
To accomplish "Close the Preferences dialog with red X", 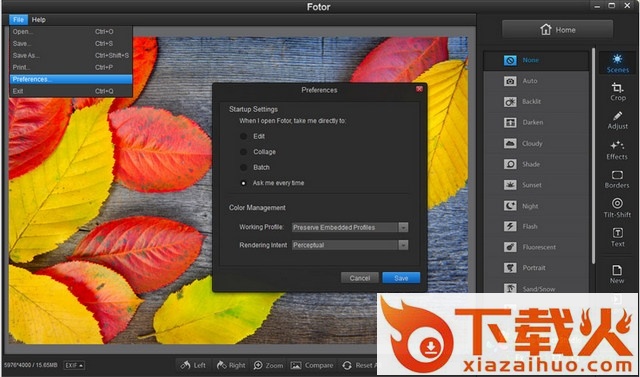I will pos(419,89).
